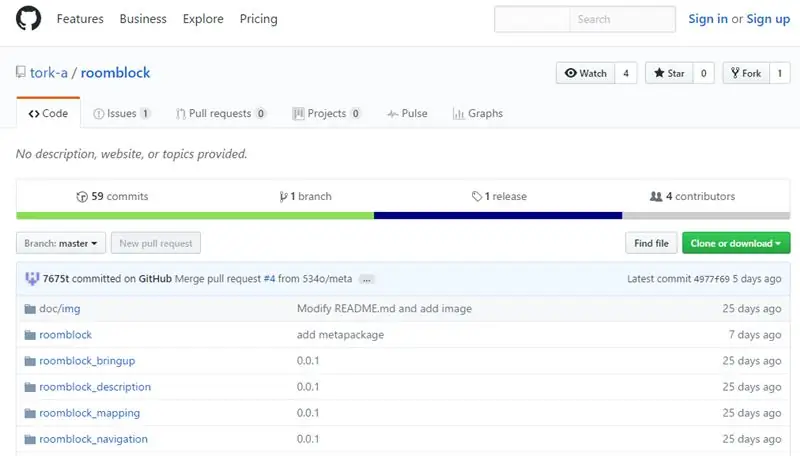The width and height of the screenshot is (800, 456).
Task: Open the Branch: master dropdown
Action: 61,243
